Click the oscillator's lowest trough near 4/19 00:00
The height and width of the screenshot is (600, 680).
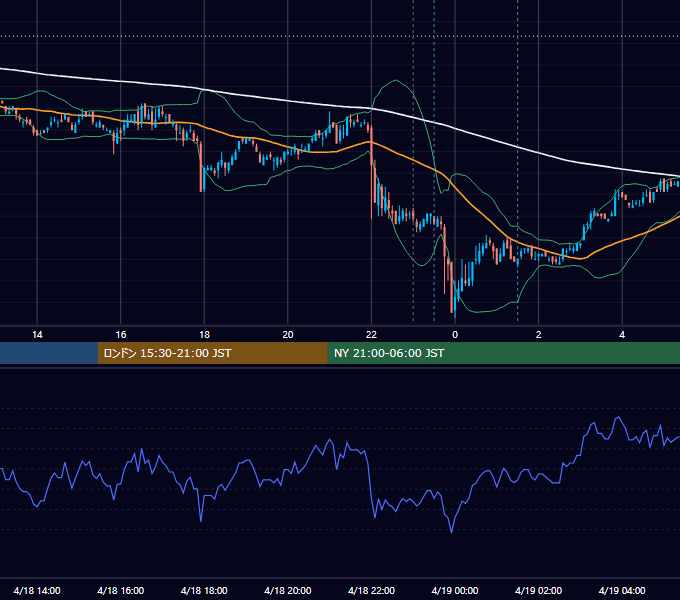(451, 532)
